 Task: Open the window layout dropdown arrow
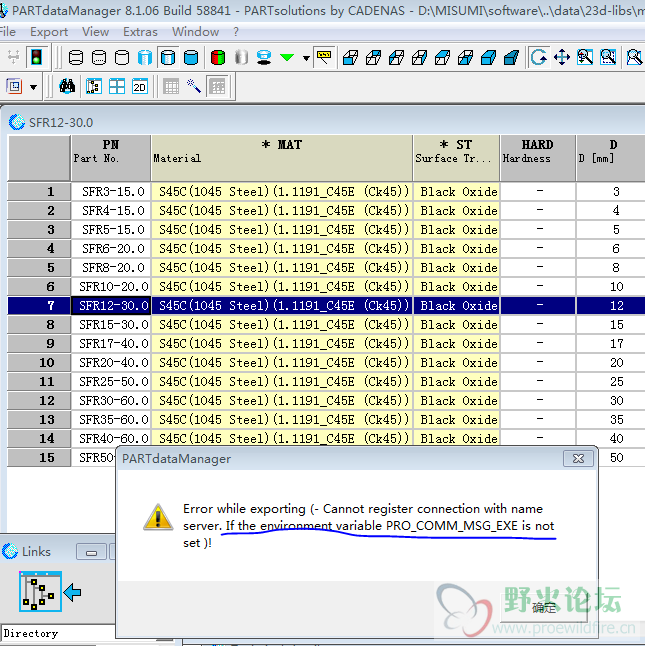33,87
